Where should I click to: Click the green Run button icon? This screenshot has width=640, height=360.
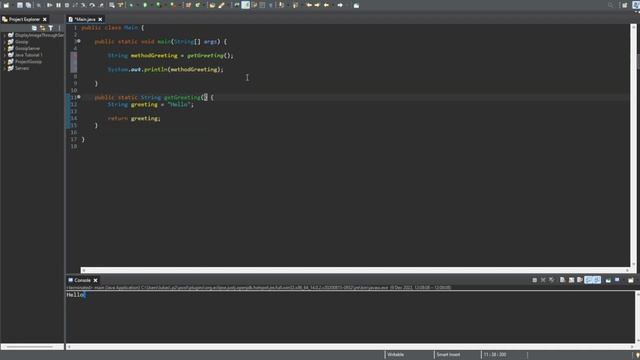coord(145,5)
